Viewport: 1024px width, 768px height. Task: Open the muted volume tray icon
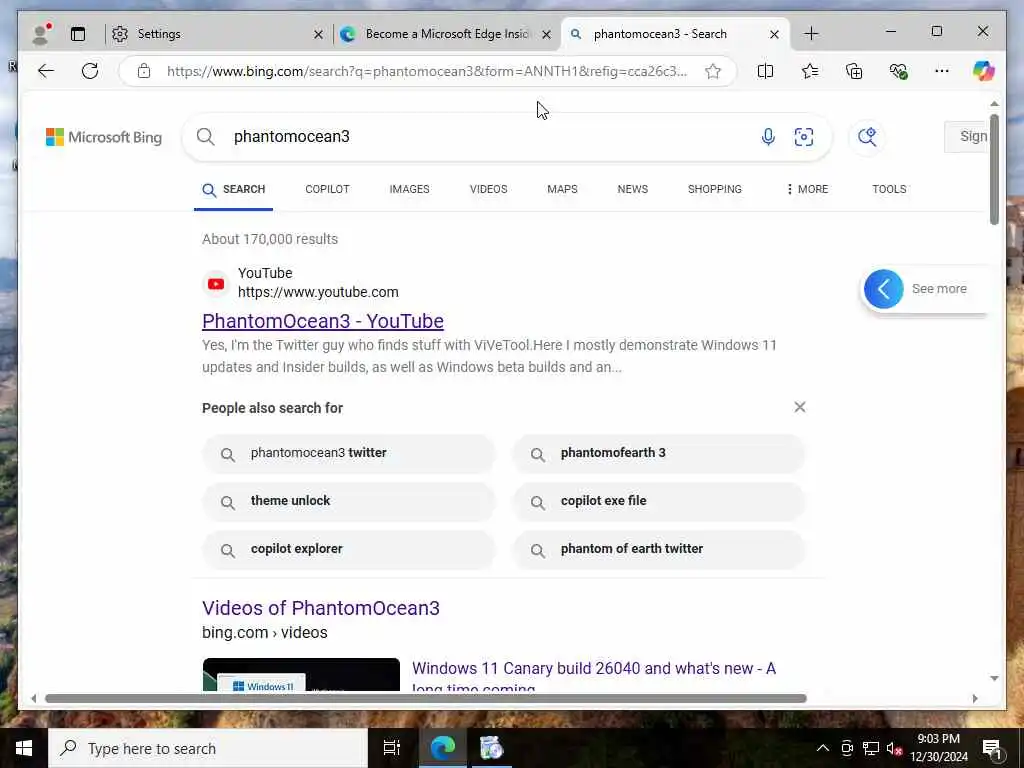coord(895,748)
